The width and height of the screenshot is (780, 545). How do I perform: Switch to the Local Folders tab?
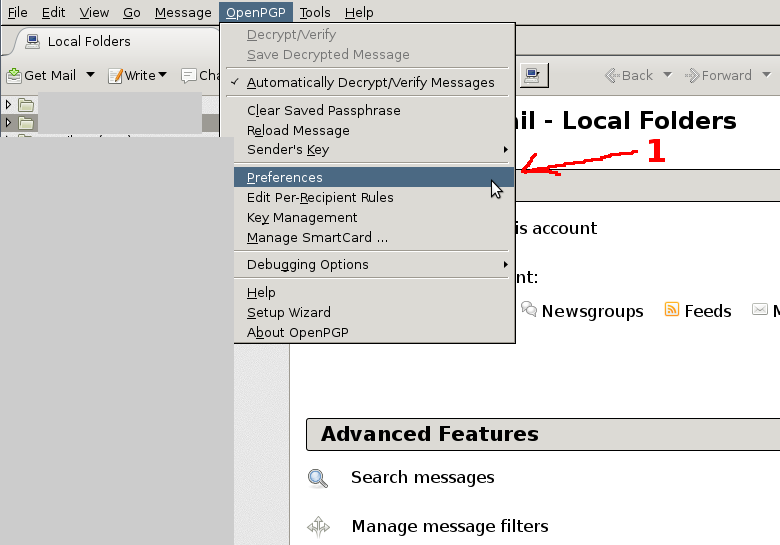coord(88,42)
